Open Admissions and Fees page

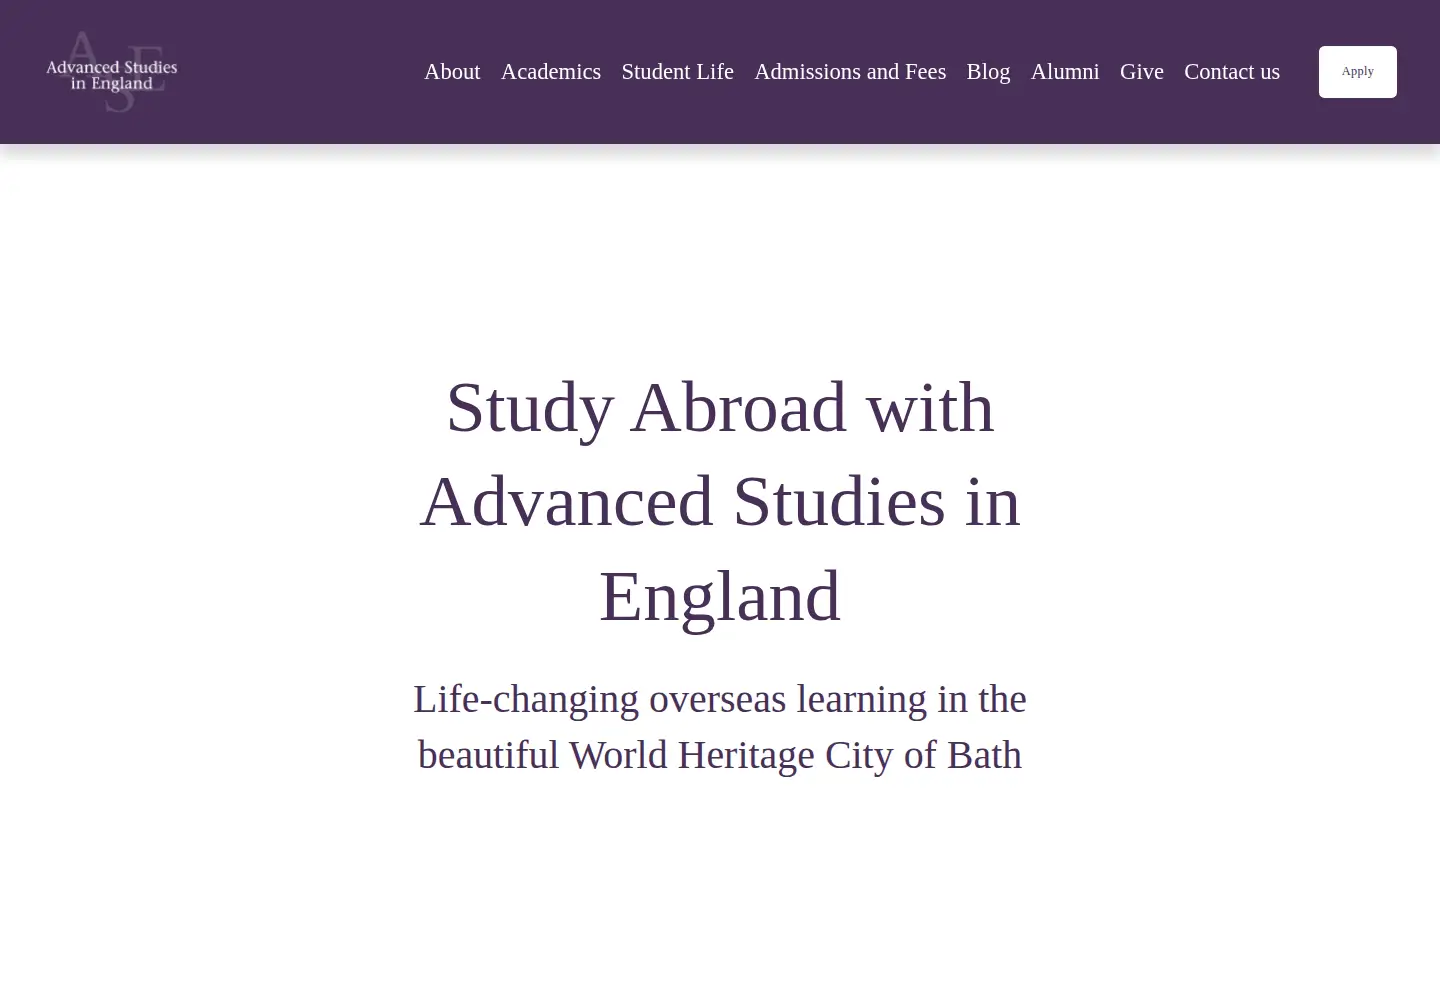click(x=850, y=72)
